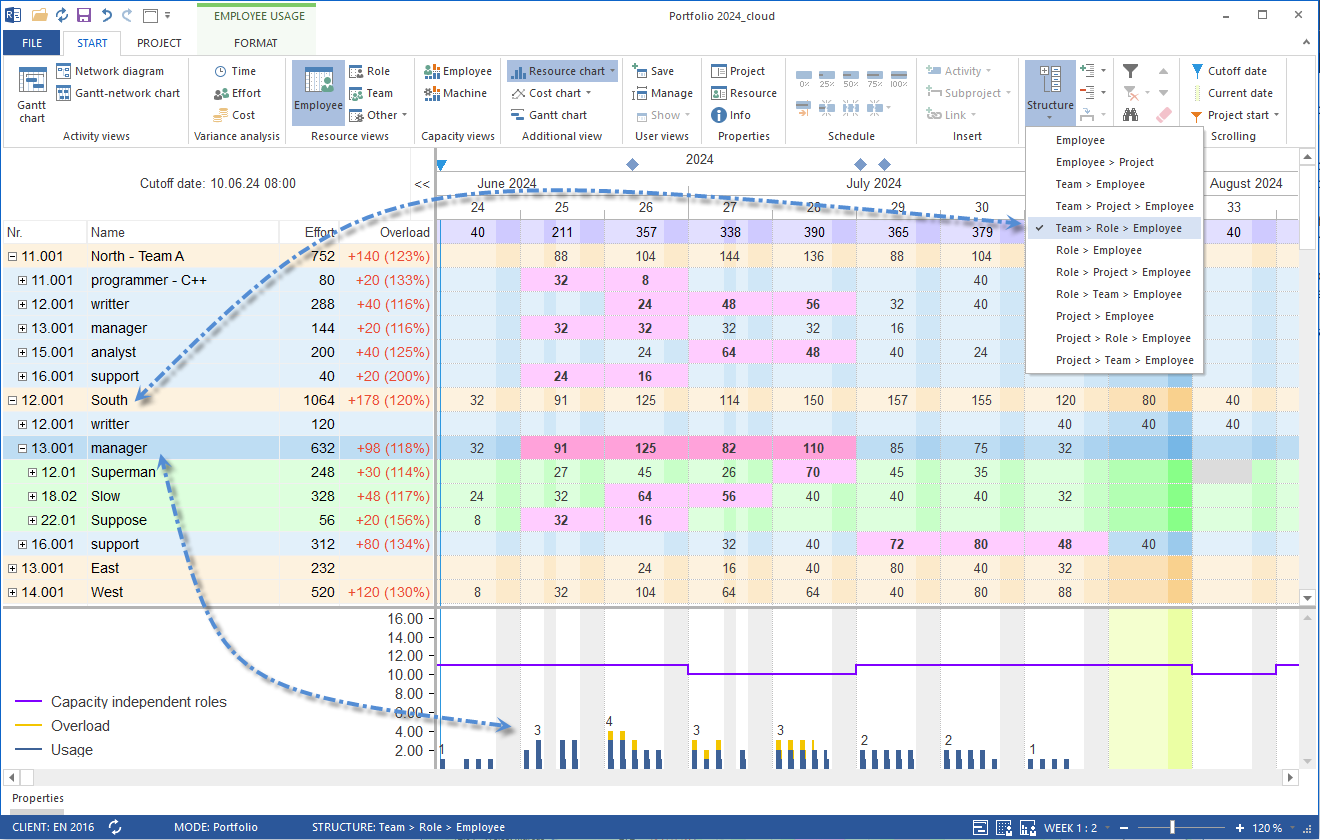Open Info properties
The height and width of the screenshot is (840, 1320).
coord(731,115)
